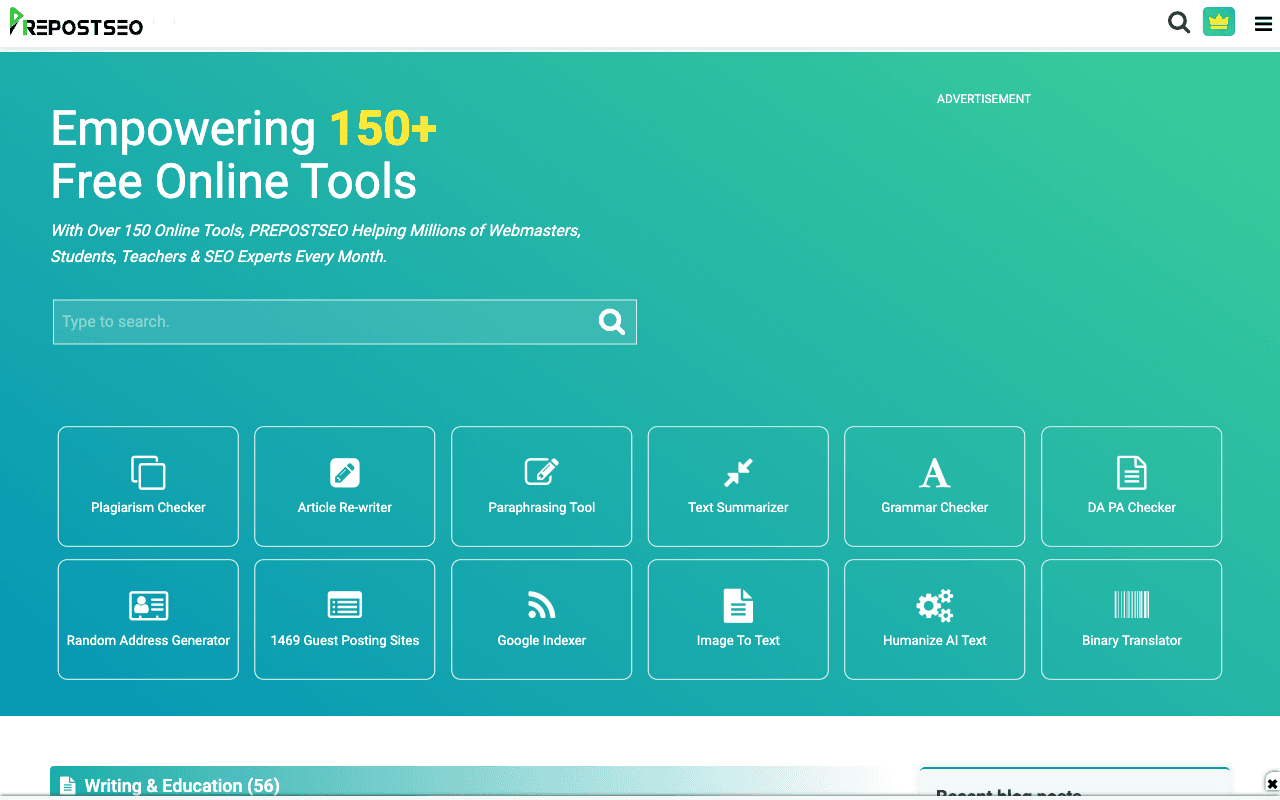
Task: Open the Text Summarizer label link
Action: tap(738, 507)
